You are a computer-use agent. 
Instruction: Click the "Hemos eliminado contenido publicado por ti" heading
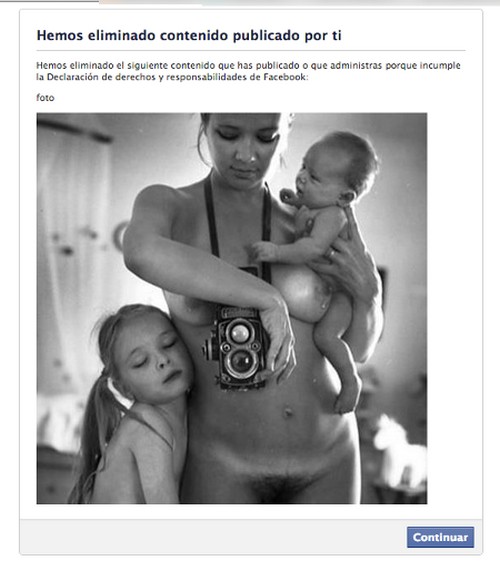coord(189,35)
